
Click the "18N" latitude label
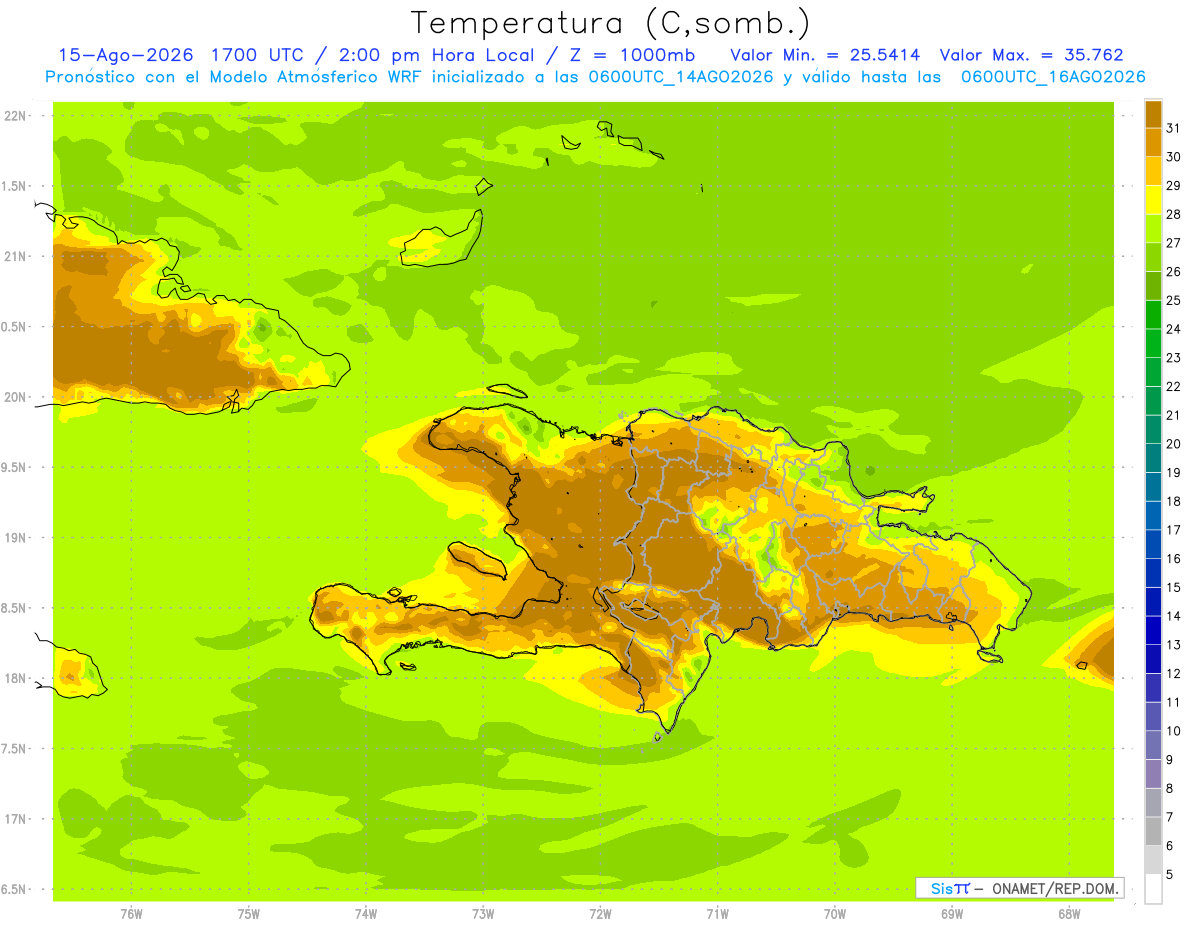pos(15,678)
